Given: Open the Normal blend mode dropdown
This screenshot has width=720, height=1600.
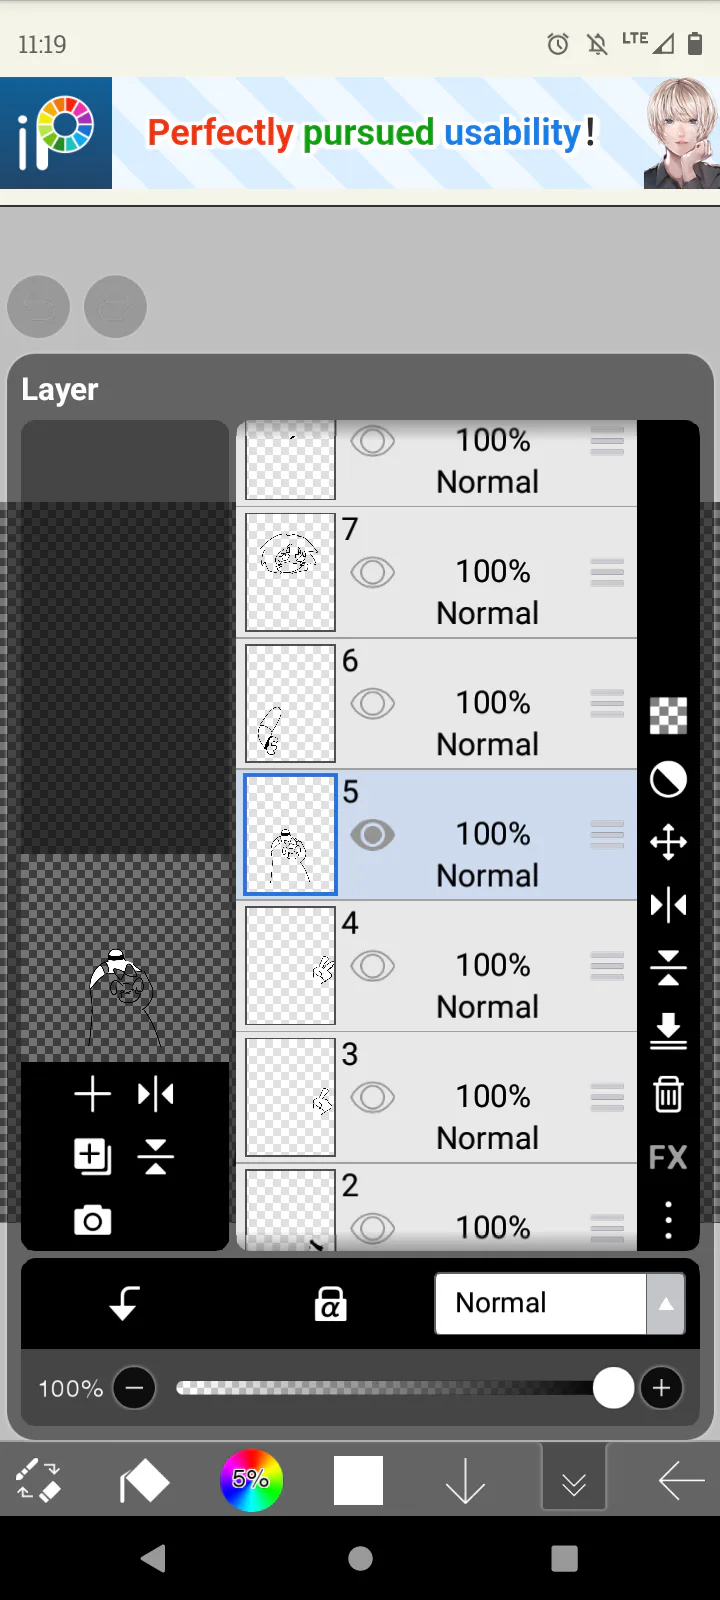Looking at the screenshot, I should tap(540, 1303).
